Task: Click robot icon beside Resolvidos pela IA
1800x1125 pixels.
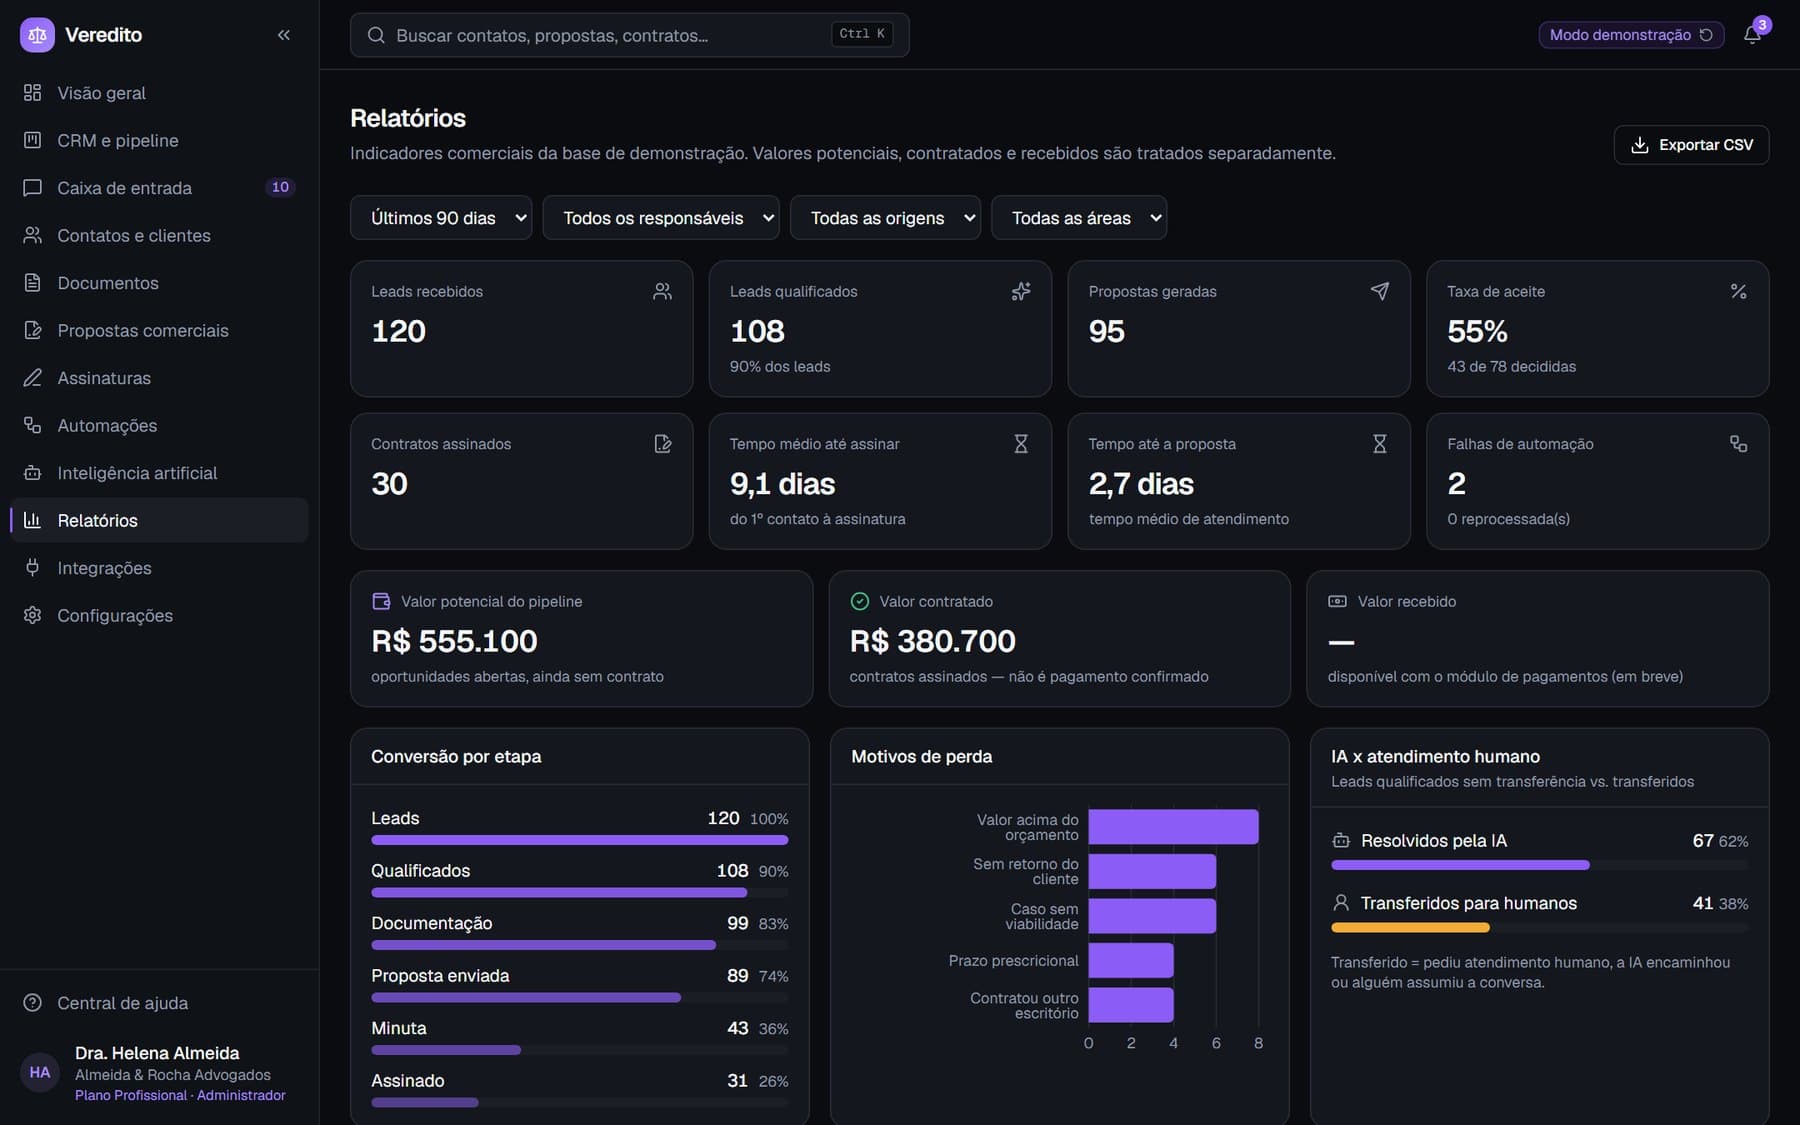Action: coord(1341,841)
